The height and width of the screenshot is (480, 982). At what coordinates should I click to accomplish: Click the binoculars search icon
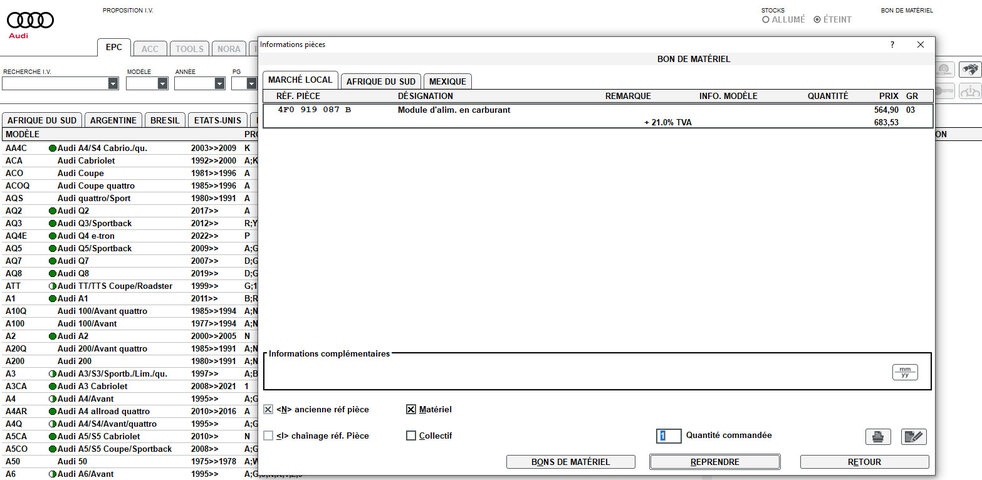click(971, 68)
